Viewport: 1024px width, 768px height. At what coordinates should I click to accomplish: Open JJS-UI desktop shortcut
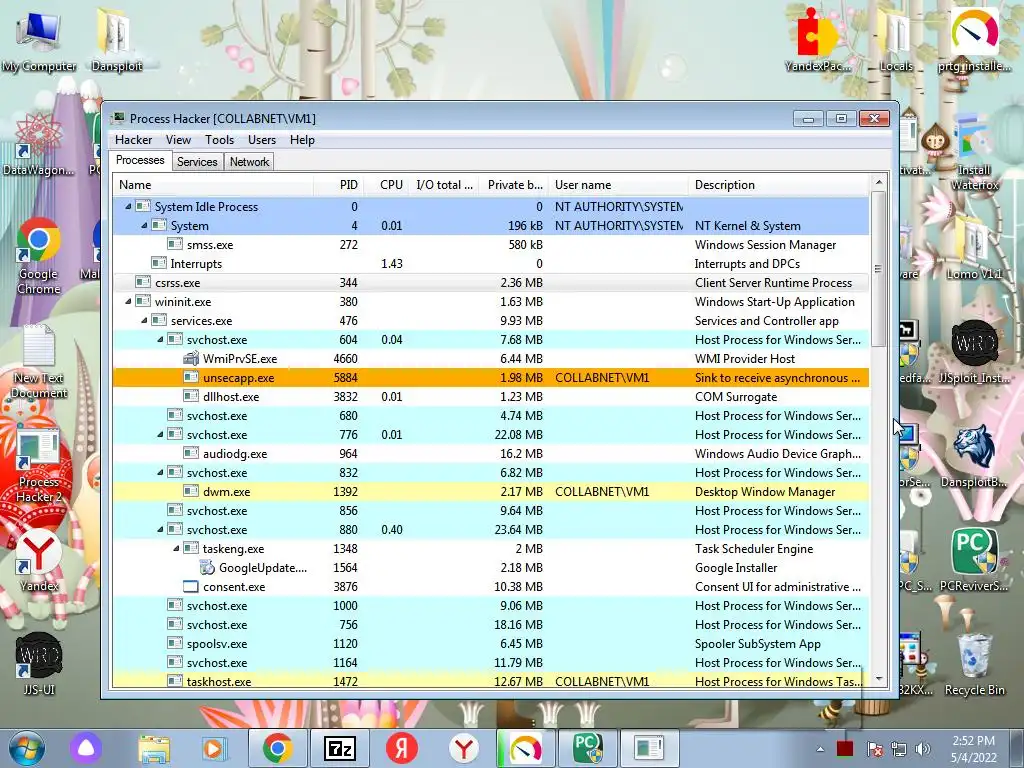tap(39, 664)
